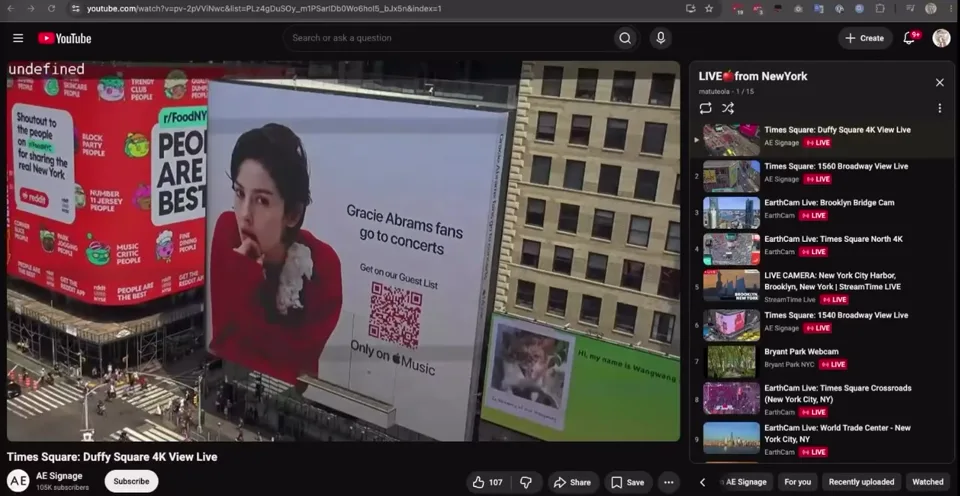Bookmark this page with the star

tap(709, 9)
